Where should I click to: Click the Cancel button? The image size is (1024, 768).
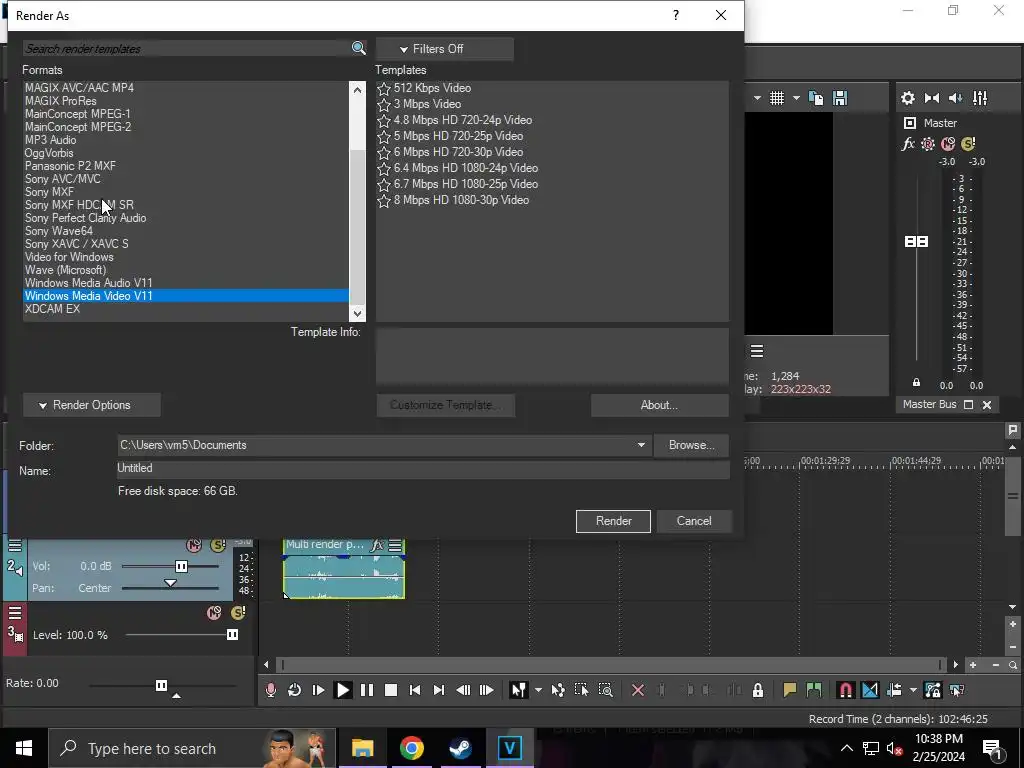coord(694,521)
